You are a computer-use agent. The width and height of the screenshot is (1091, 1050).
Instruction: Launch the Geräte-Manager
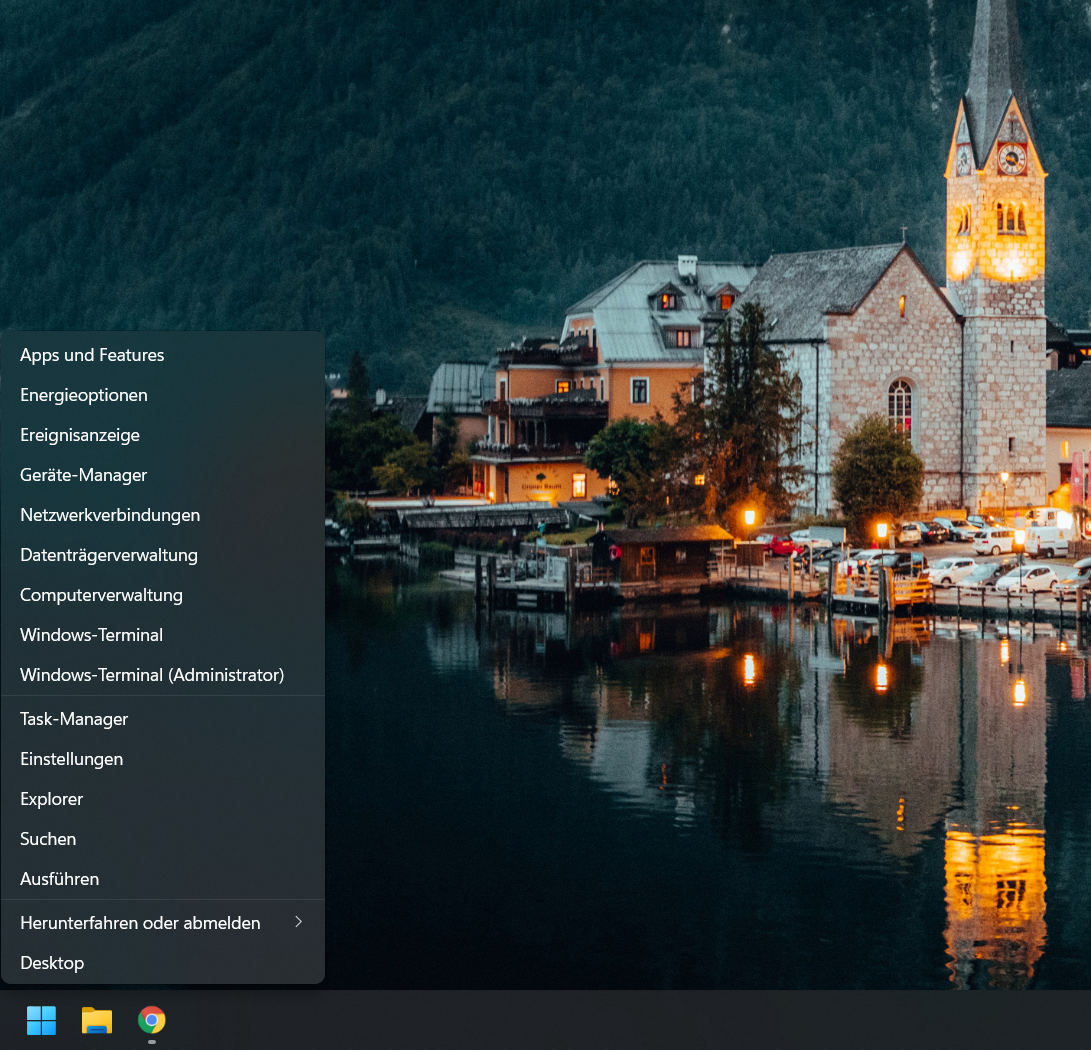pyautogui.click(x=164, y=475)
